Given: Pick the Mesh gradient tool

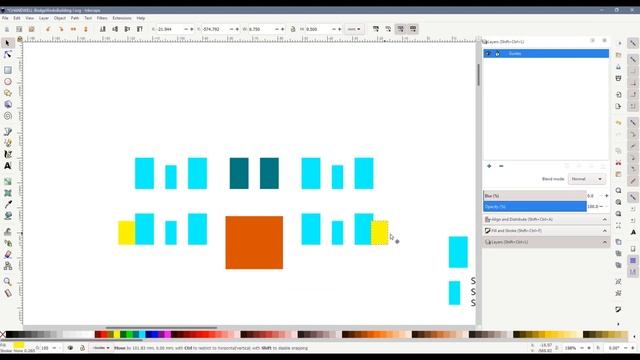Looking at the screenshot, I should pyautogui.click(x=7, y=193).
